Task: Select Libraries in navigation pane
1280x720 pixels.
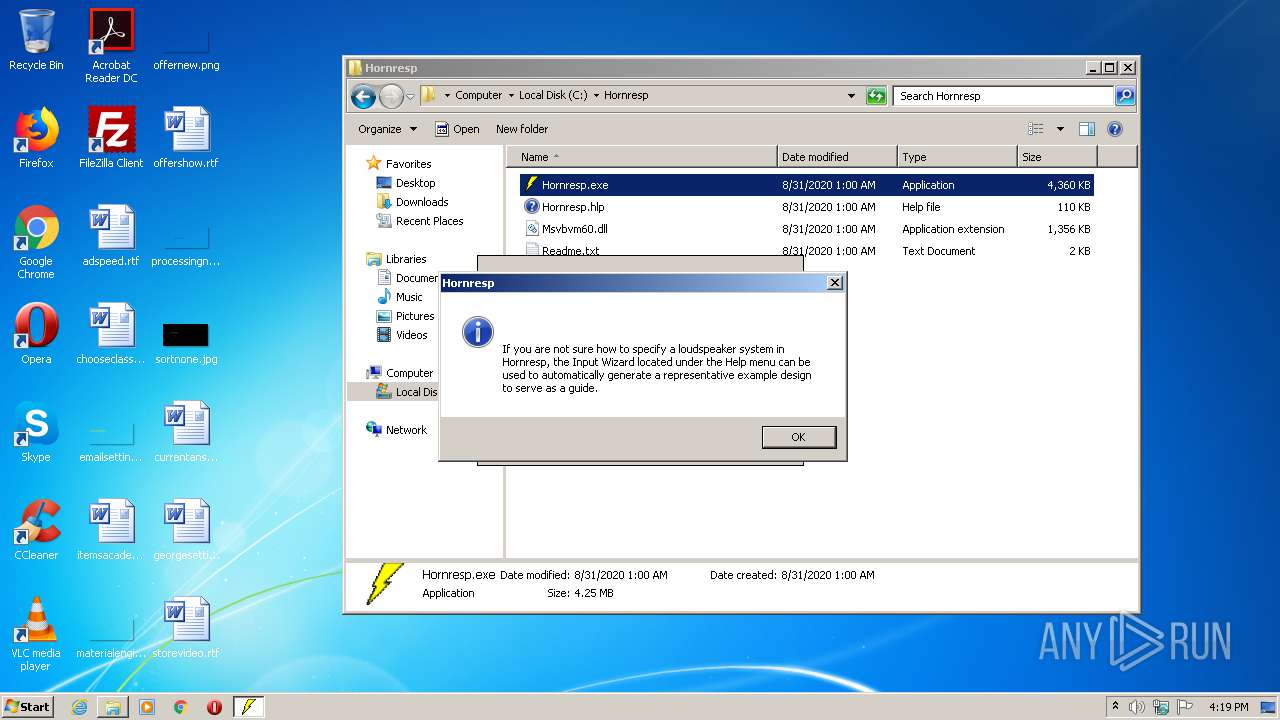Action: [396, 259]
